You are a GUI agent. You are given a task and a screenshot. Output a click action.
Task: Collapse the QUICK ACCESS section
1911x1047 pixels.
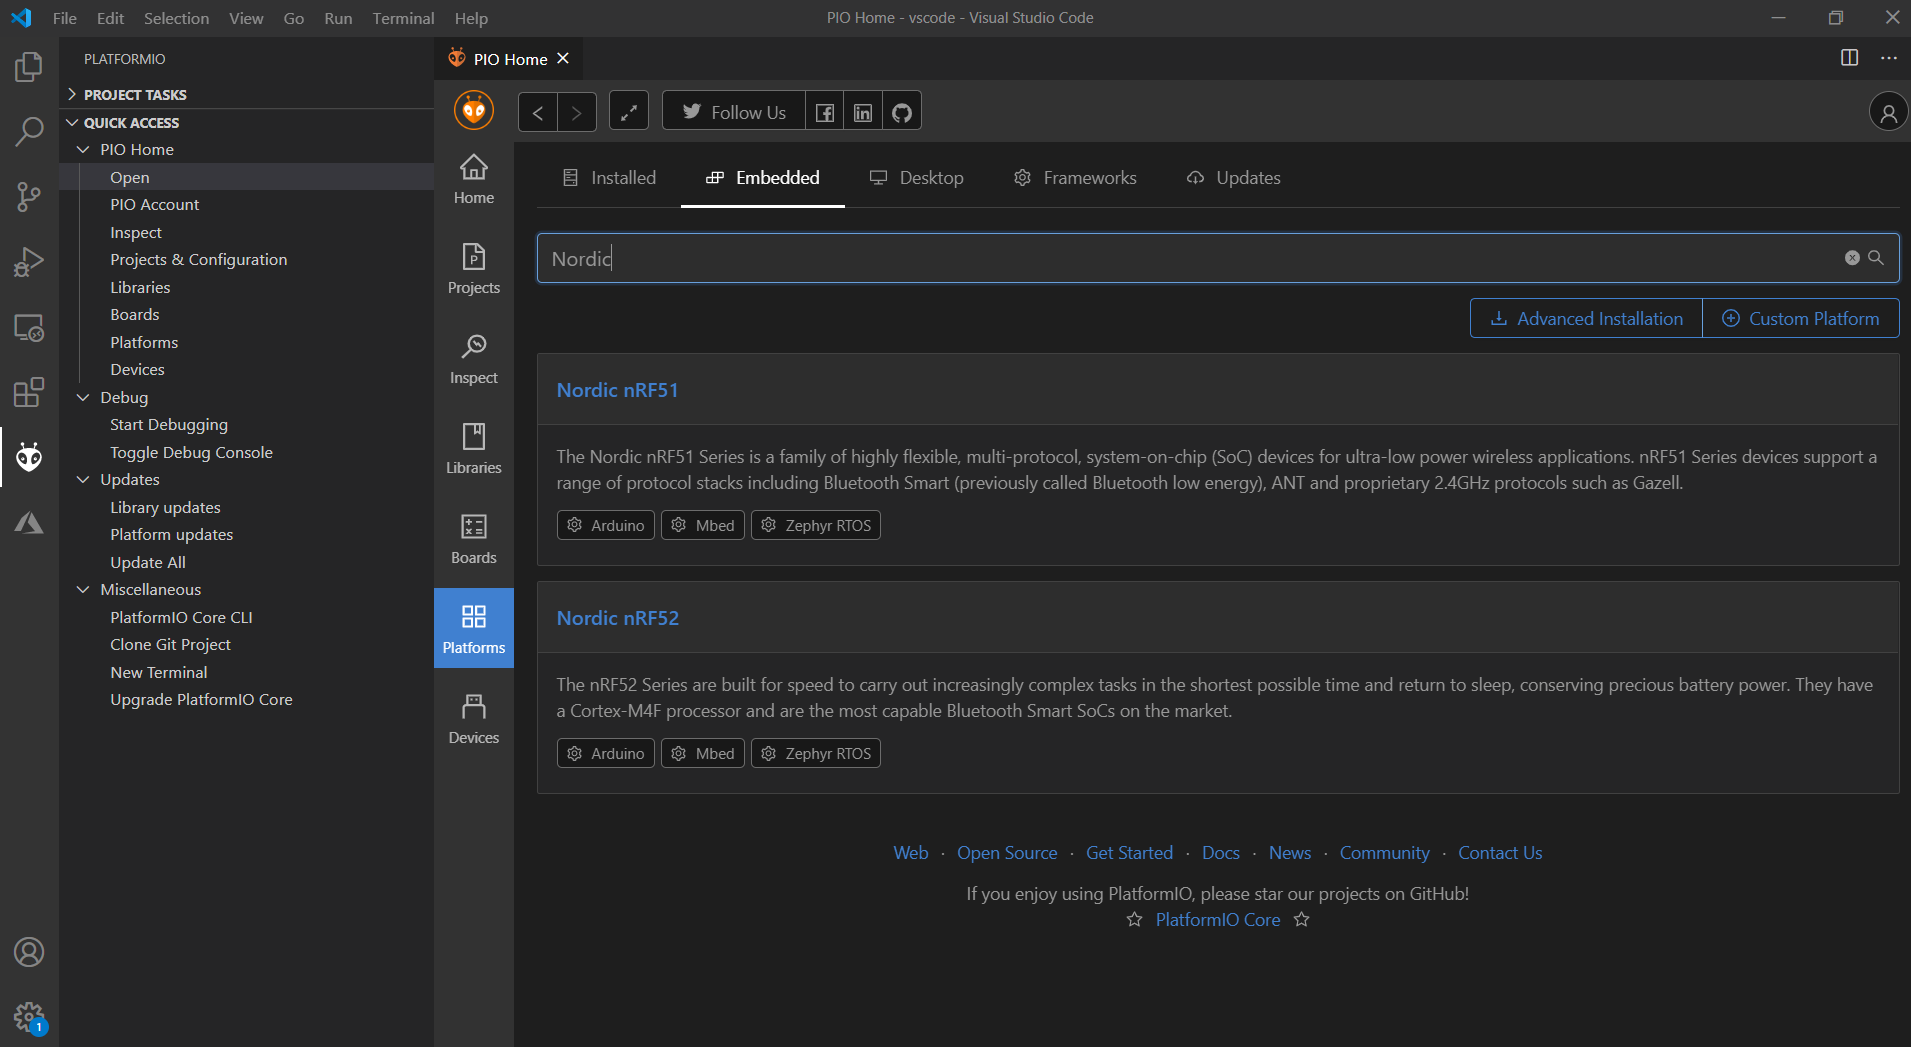click(x=131, y=123)
